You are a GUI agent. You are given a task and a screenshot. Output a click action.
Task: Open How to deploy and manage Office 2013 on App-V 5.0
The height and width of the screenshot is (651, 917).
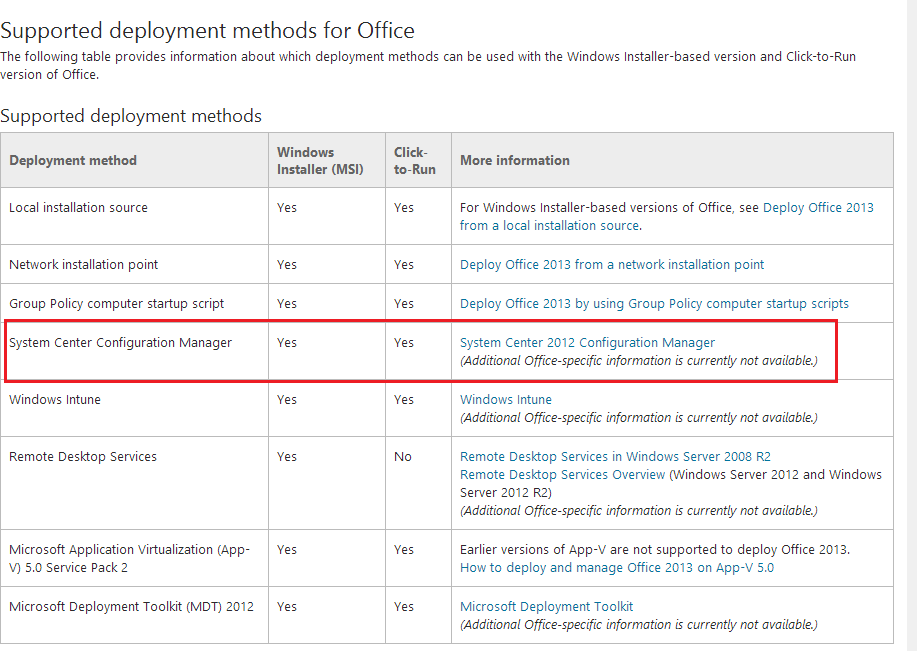[x=616, y=568]
